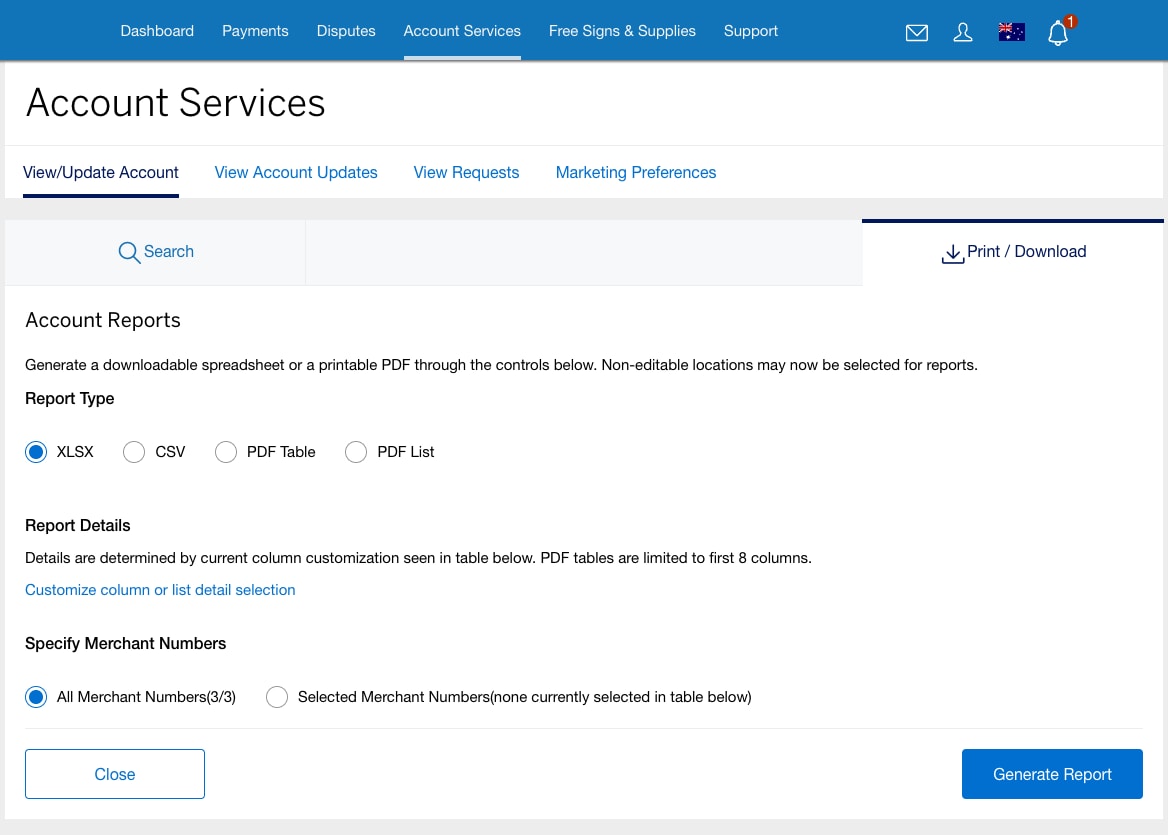Image resolution: width=1168 pixels, height=835 pixels.
Task: Switch to View Requests tab
Action: pyautogui.click(x=466, y=173)
